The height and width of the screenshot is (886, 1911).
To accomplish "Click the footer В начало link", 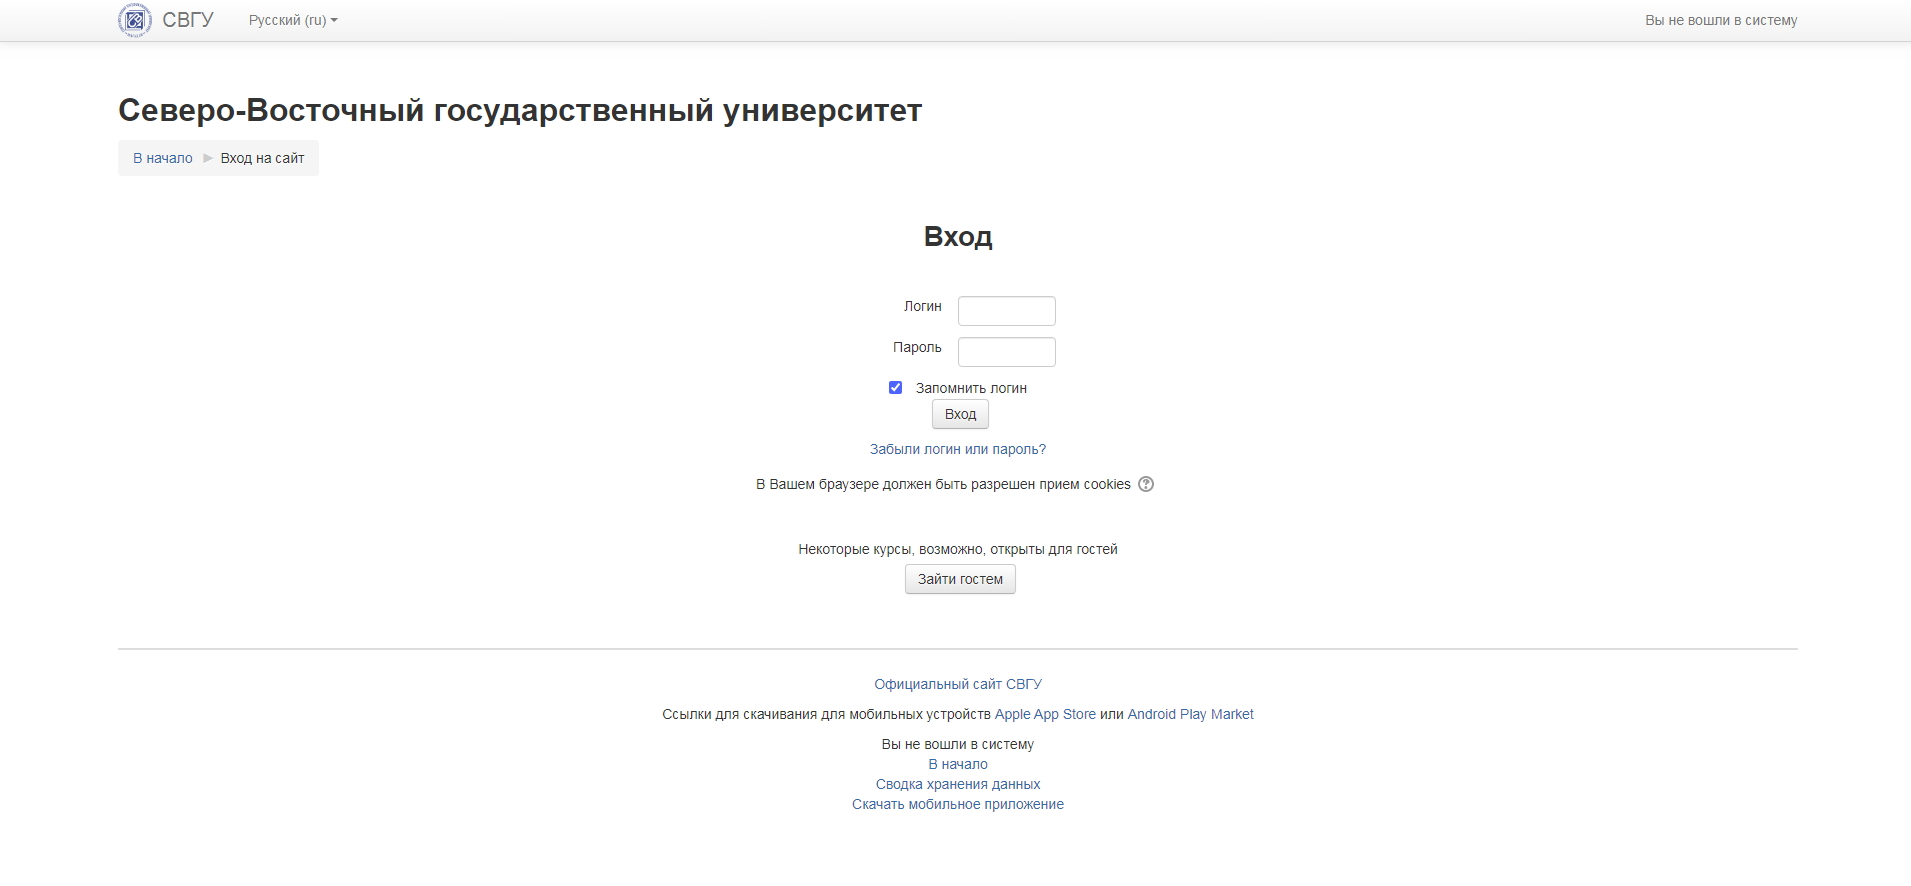I will 957,764.
